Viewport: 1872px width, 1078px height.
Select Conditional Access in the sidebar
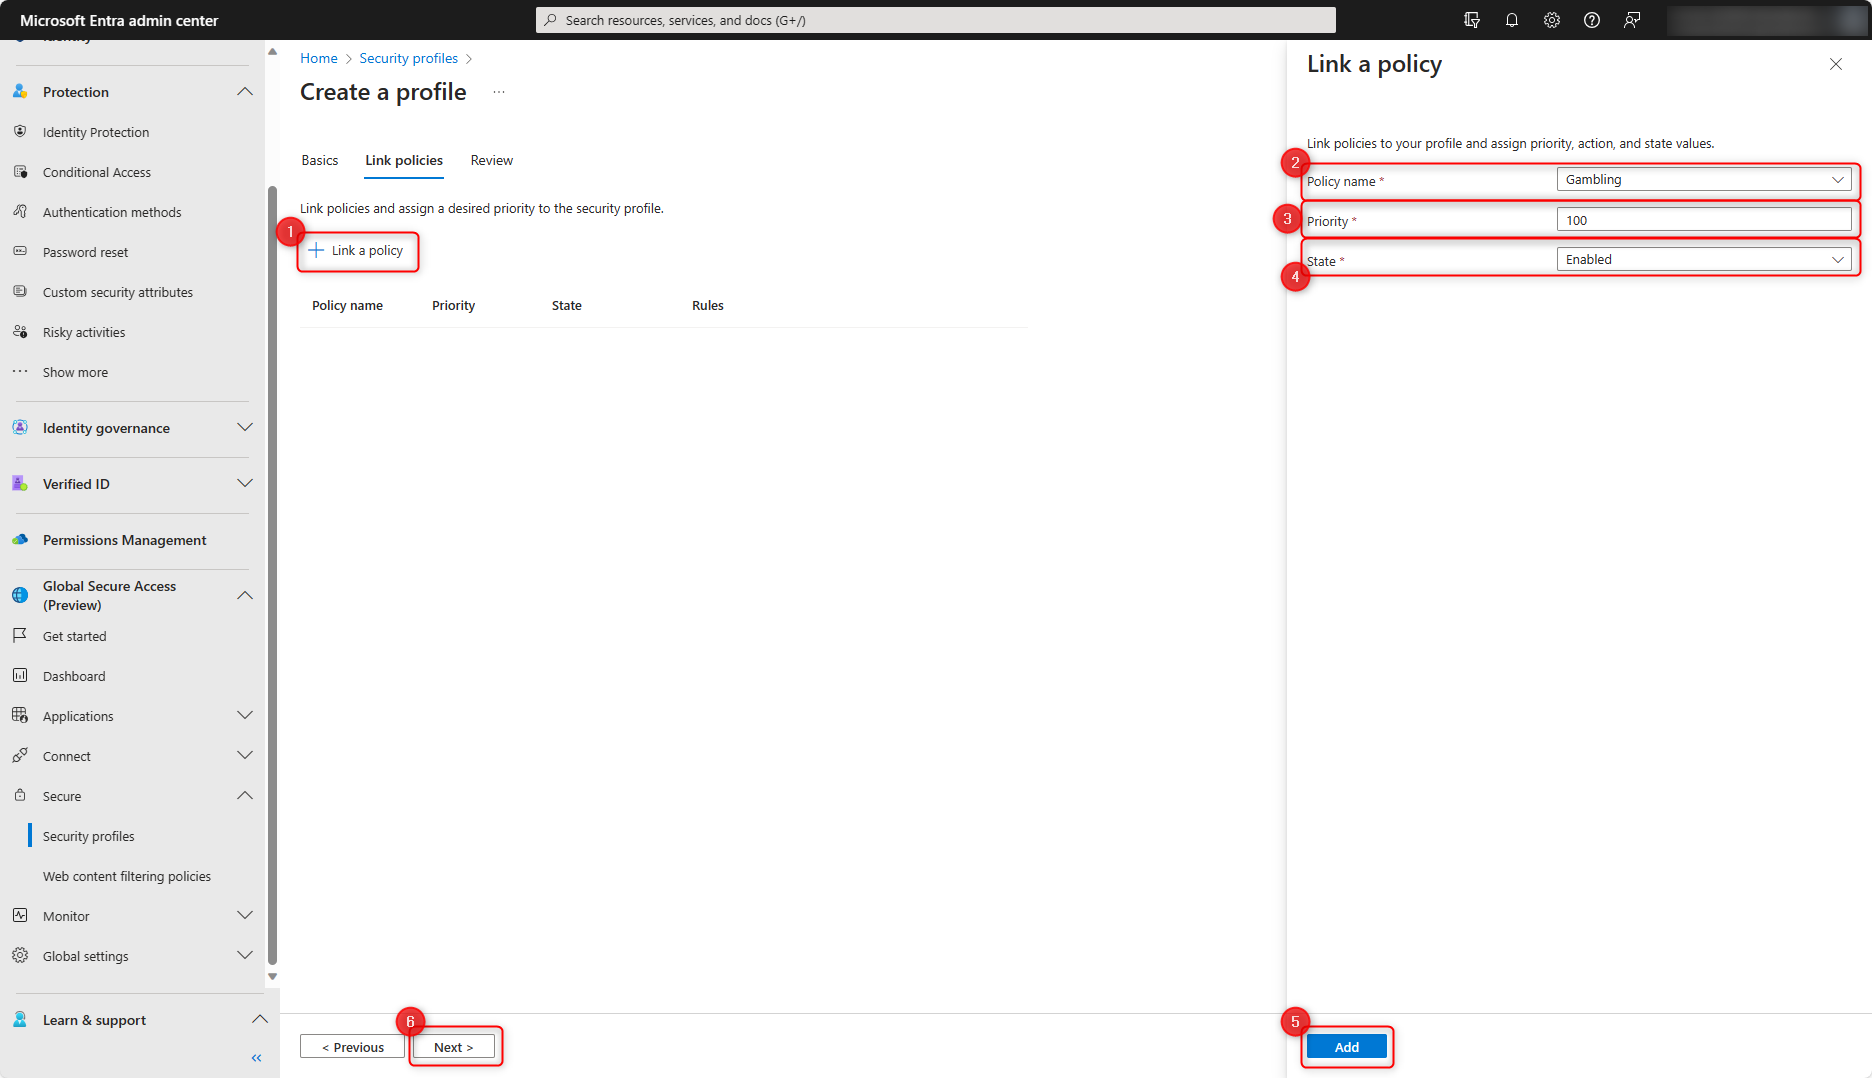pyautogui.click(x=96, y=171)
